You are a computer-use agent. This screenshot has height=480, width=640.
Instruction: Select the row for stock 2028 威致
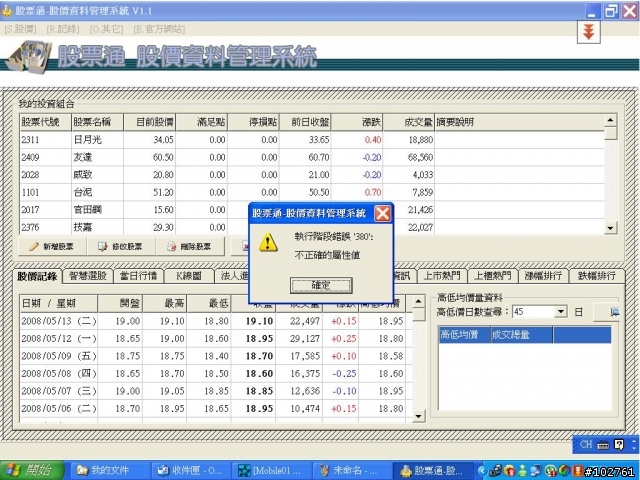coord(312,175)
